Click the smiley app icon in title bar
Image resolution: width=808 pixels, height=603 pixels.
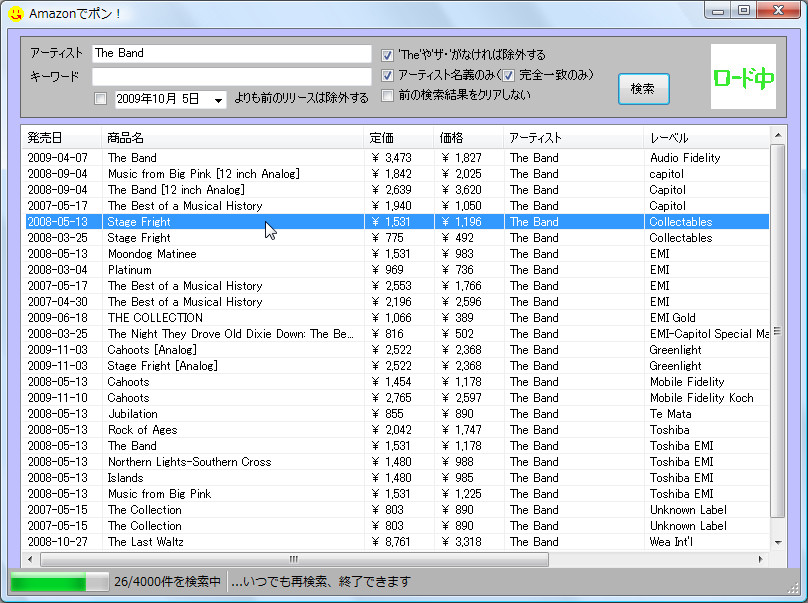click(x=16, y=13)
